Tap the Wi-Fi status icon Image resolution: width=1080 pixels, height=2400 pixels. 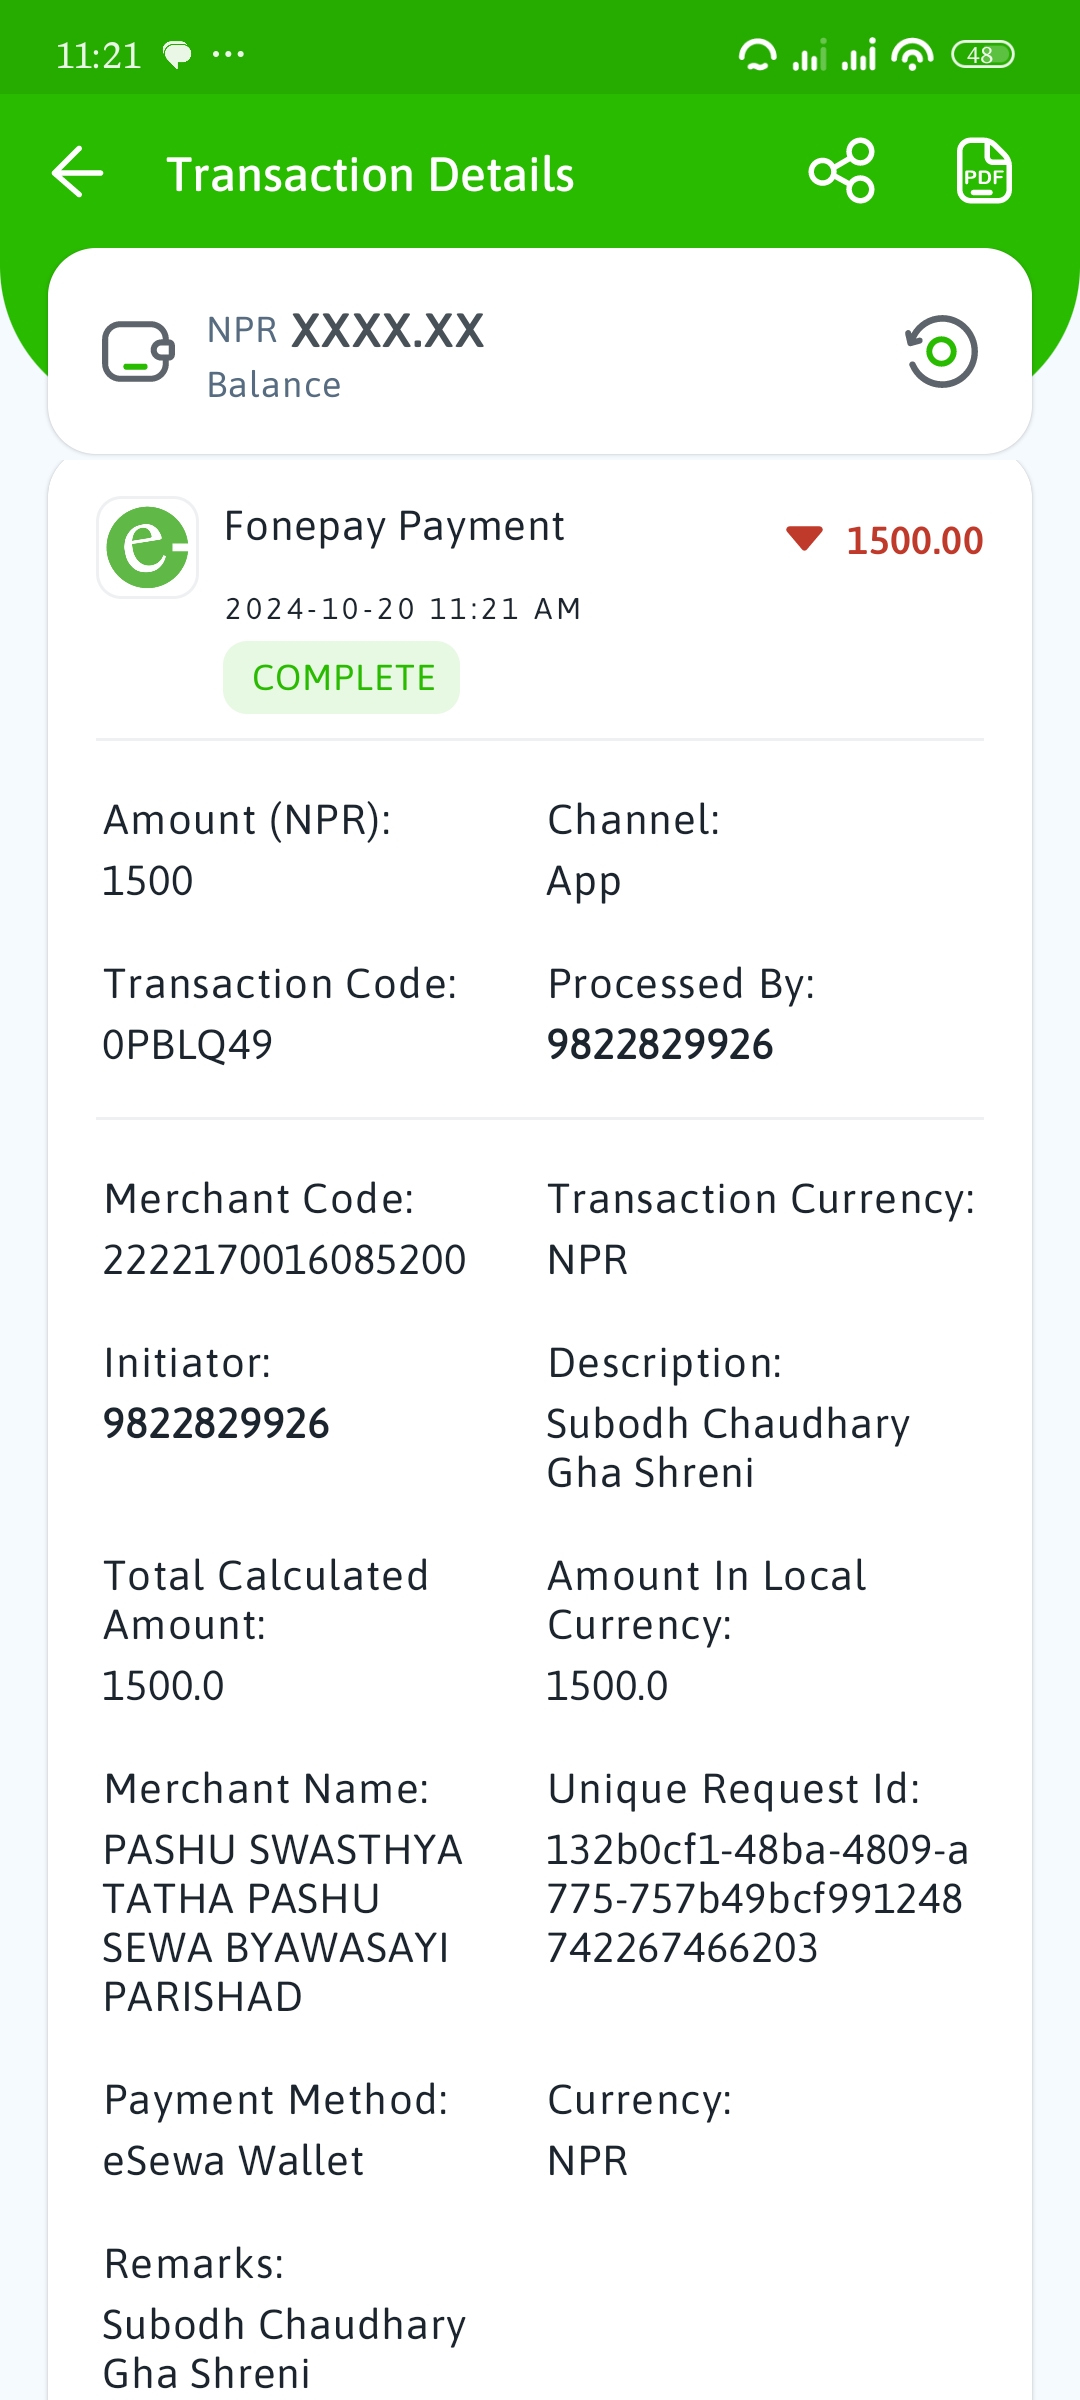pyautogui.click(x=912, y=54)
